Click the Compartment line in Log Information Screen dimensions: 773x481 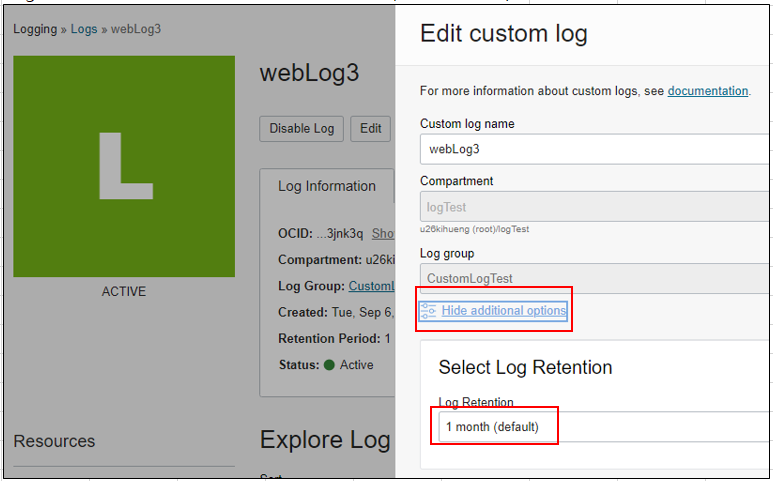tap(336, 260)
